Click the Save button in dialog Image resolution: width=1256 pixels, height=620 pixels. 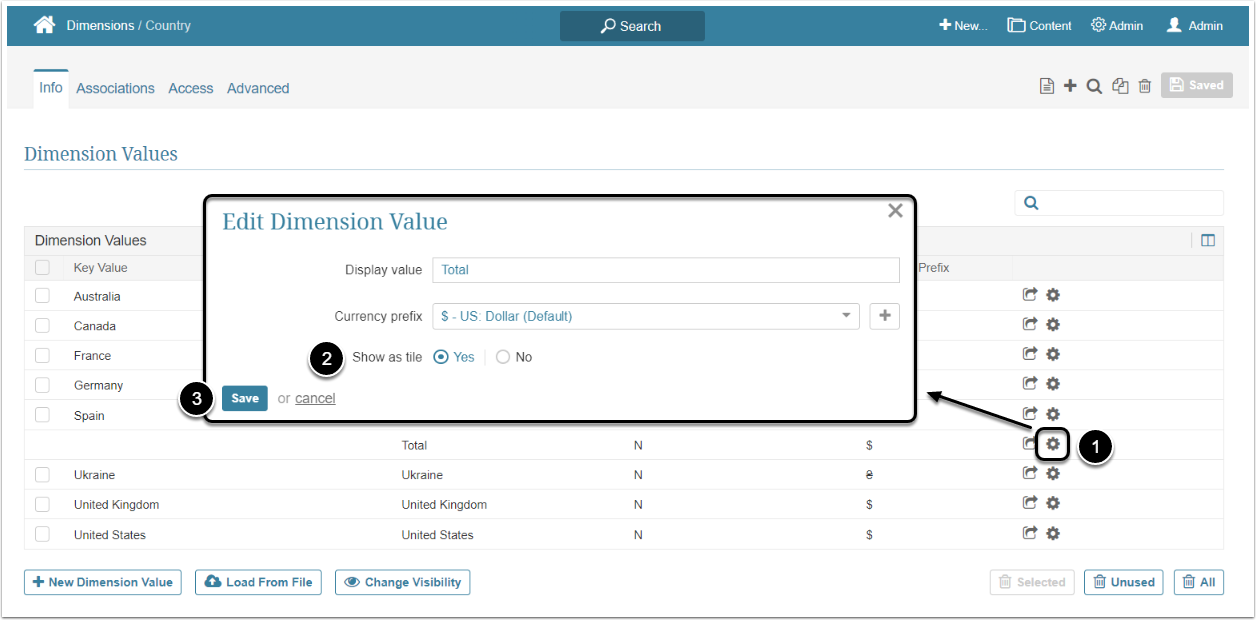245,398
